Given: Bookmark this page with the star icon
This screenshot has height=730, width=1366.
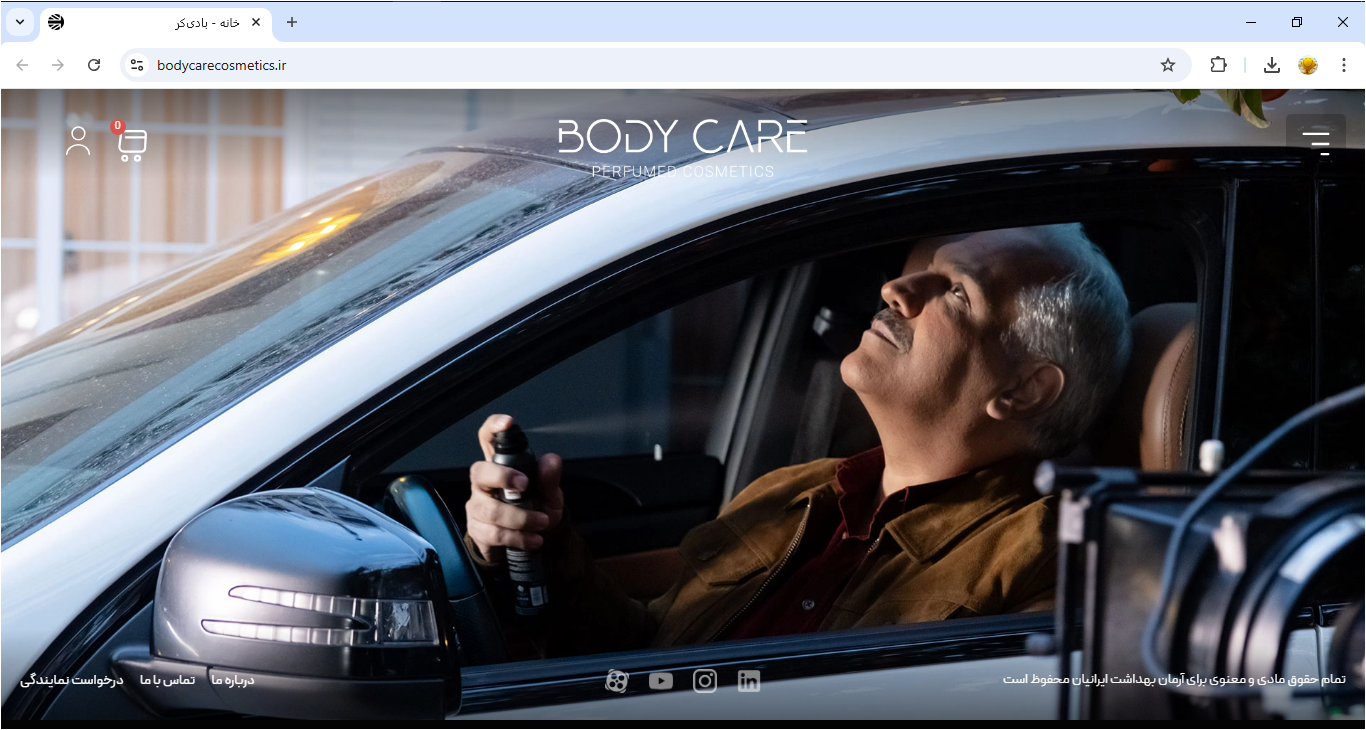Looking at the screenshot, I should (1168, 65).
